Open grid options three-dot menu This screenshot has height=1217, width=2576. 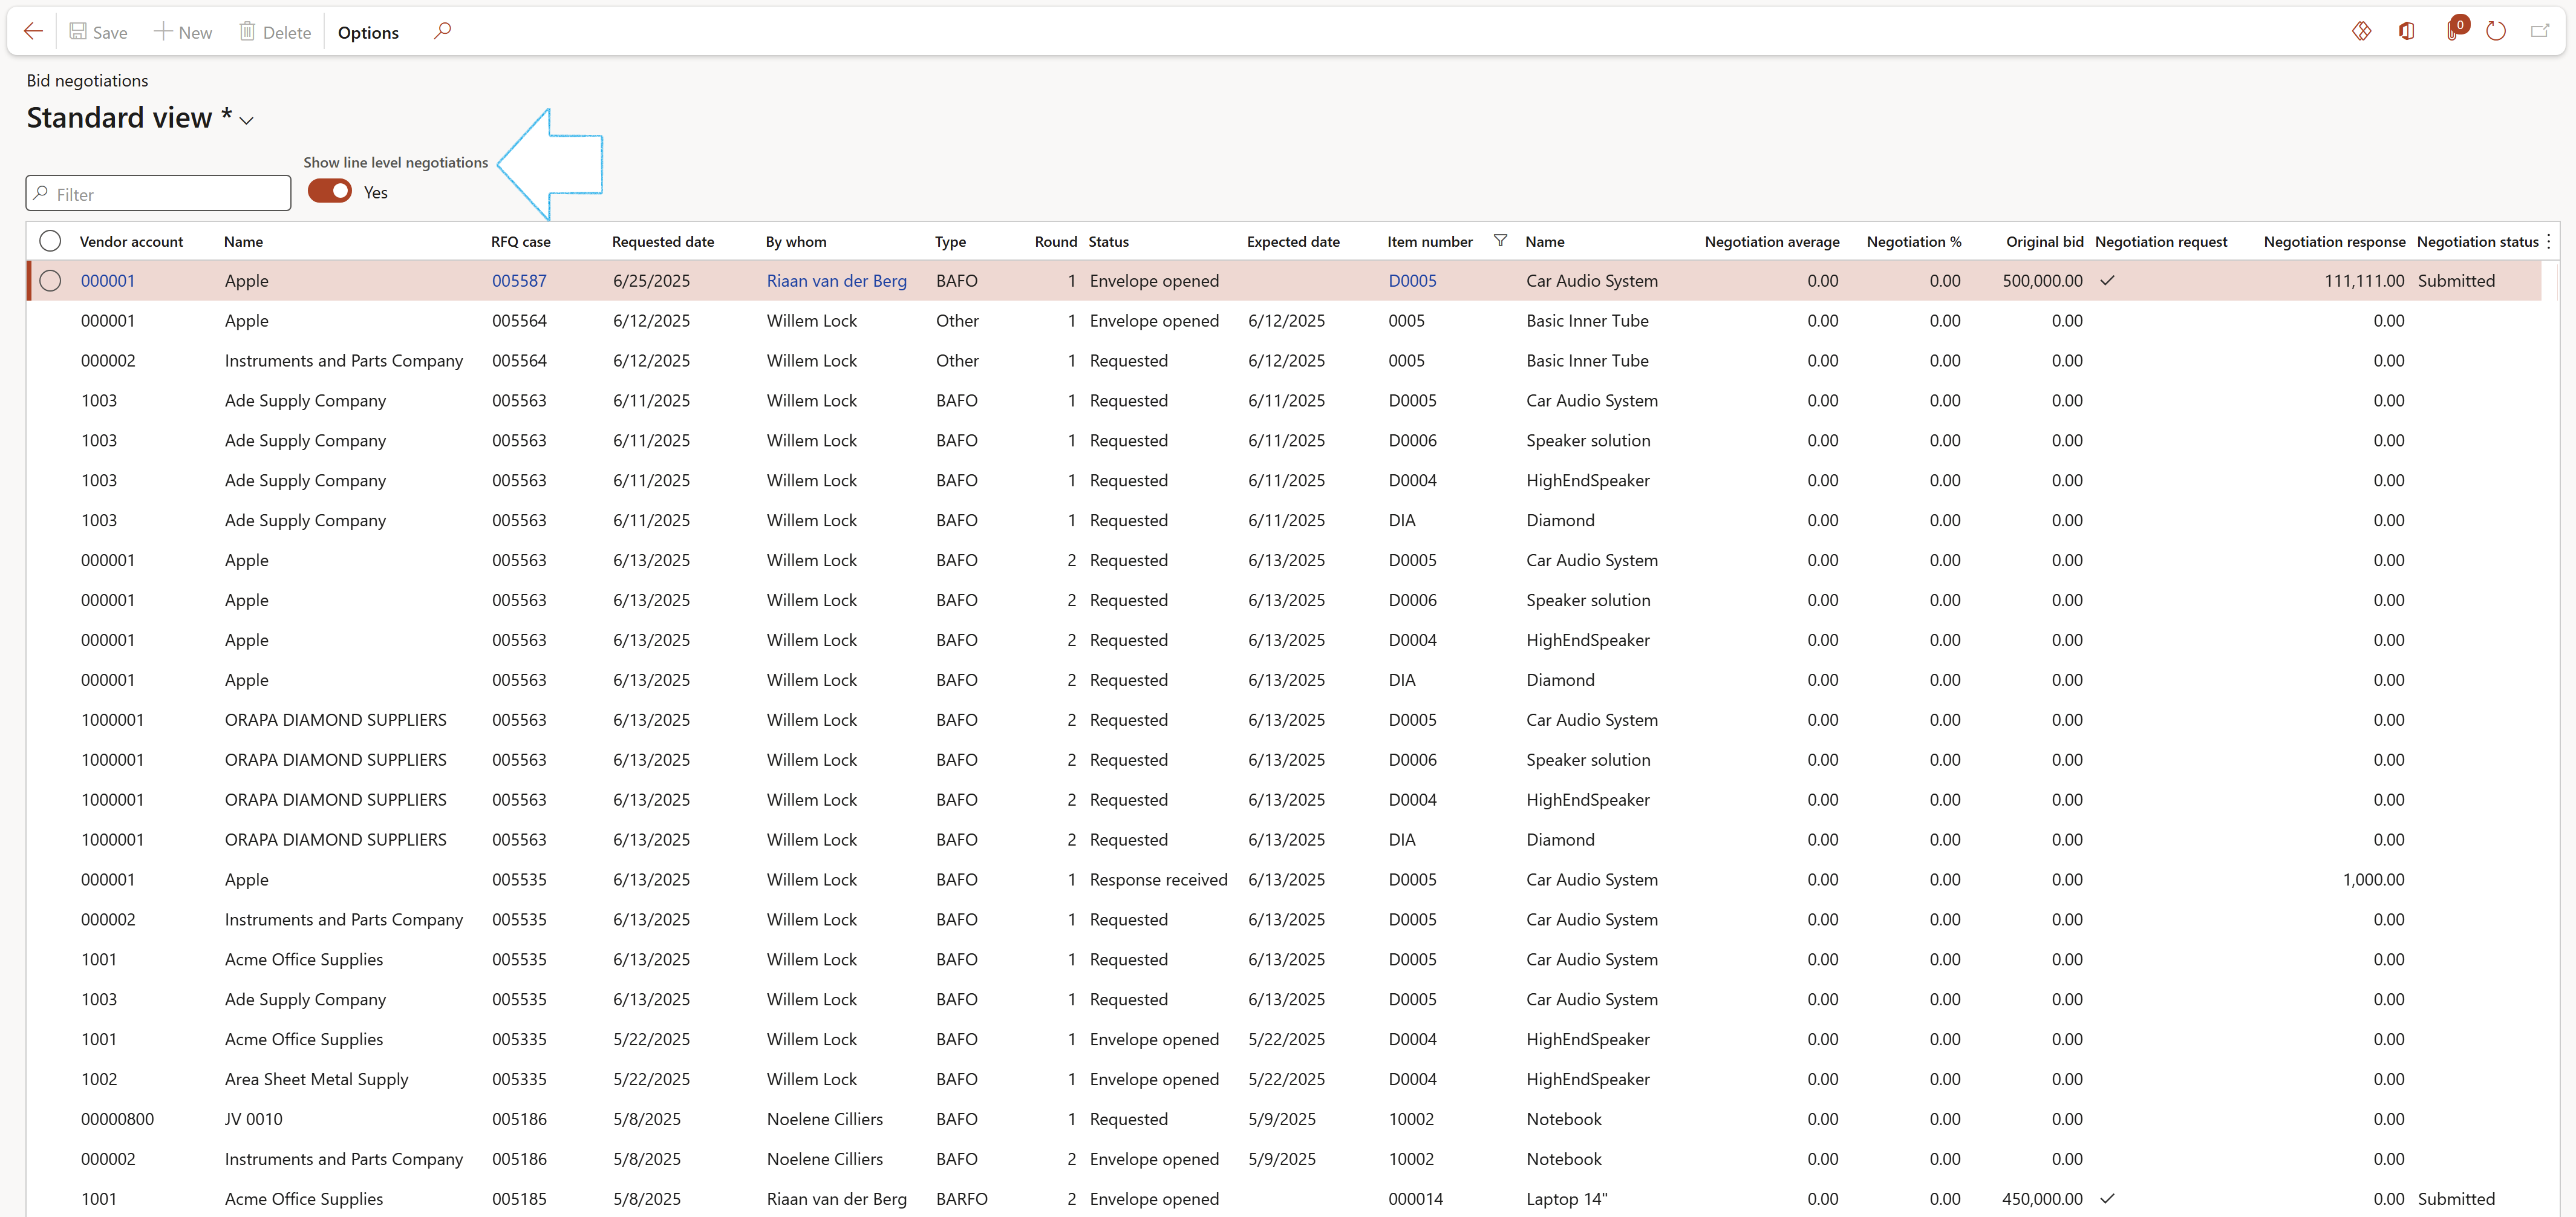coord(2549,241)
